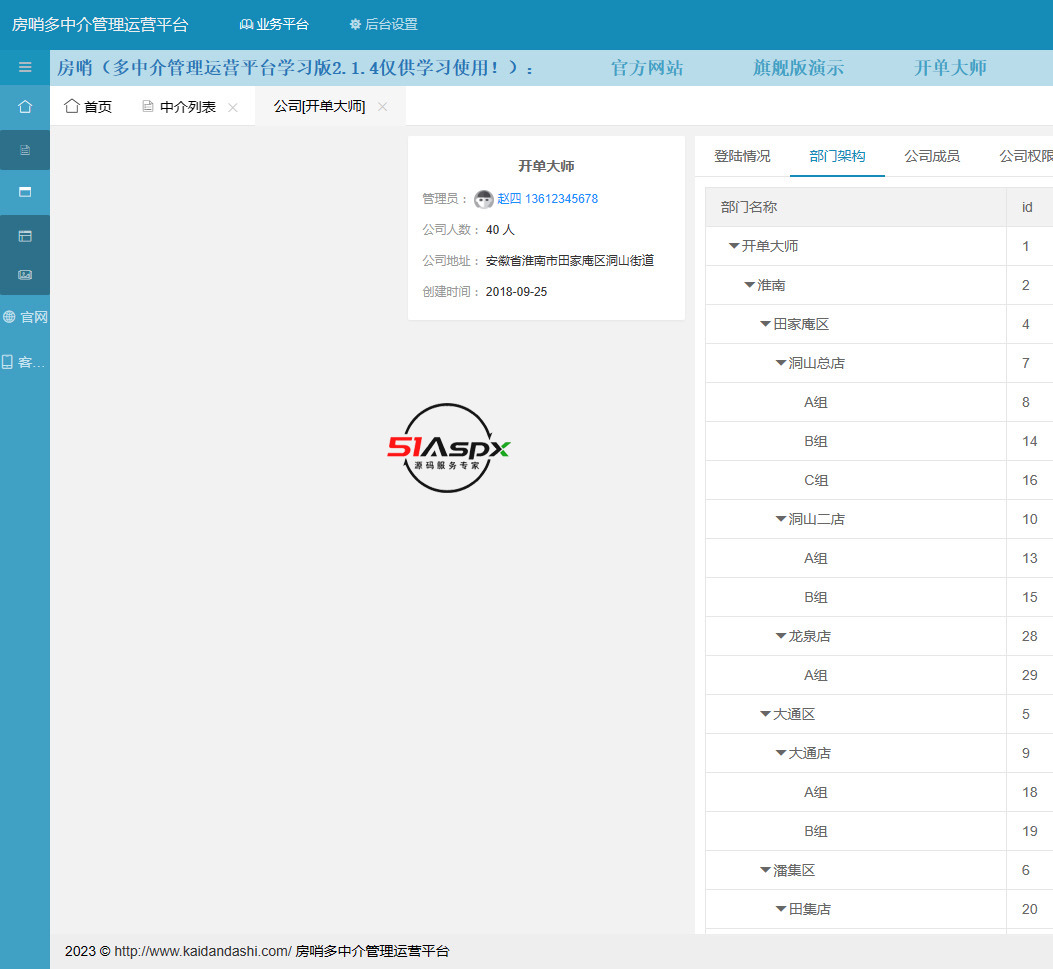Close the 公司[开单大师] tab
1053x969 pixels.
(382, 107)
